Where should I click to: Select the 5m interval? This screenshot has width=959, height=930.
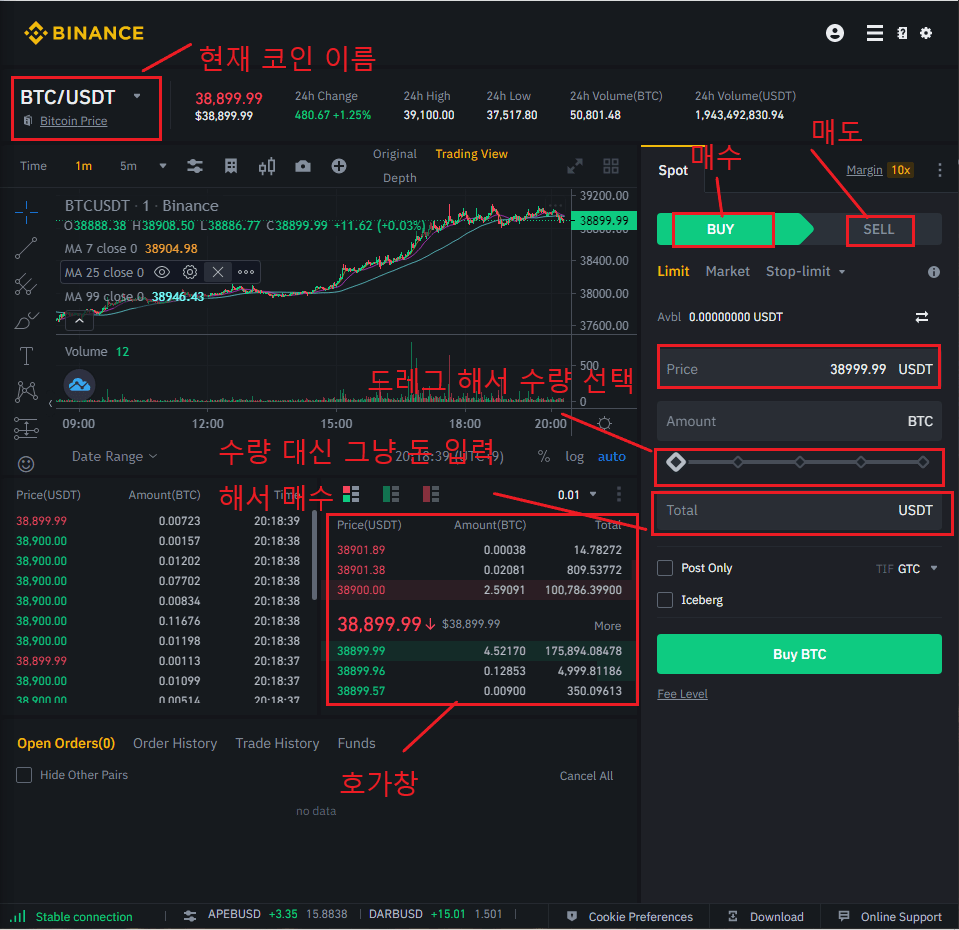point(128,166)
